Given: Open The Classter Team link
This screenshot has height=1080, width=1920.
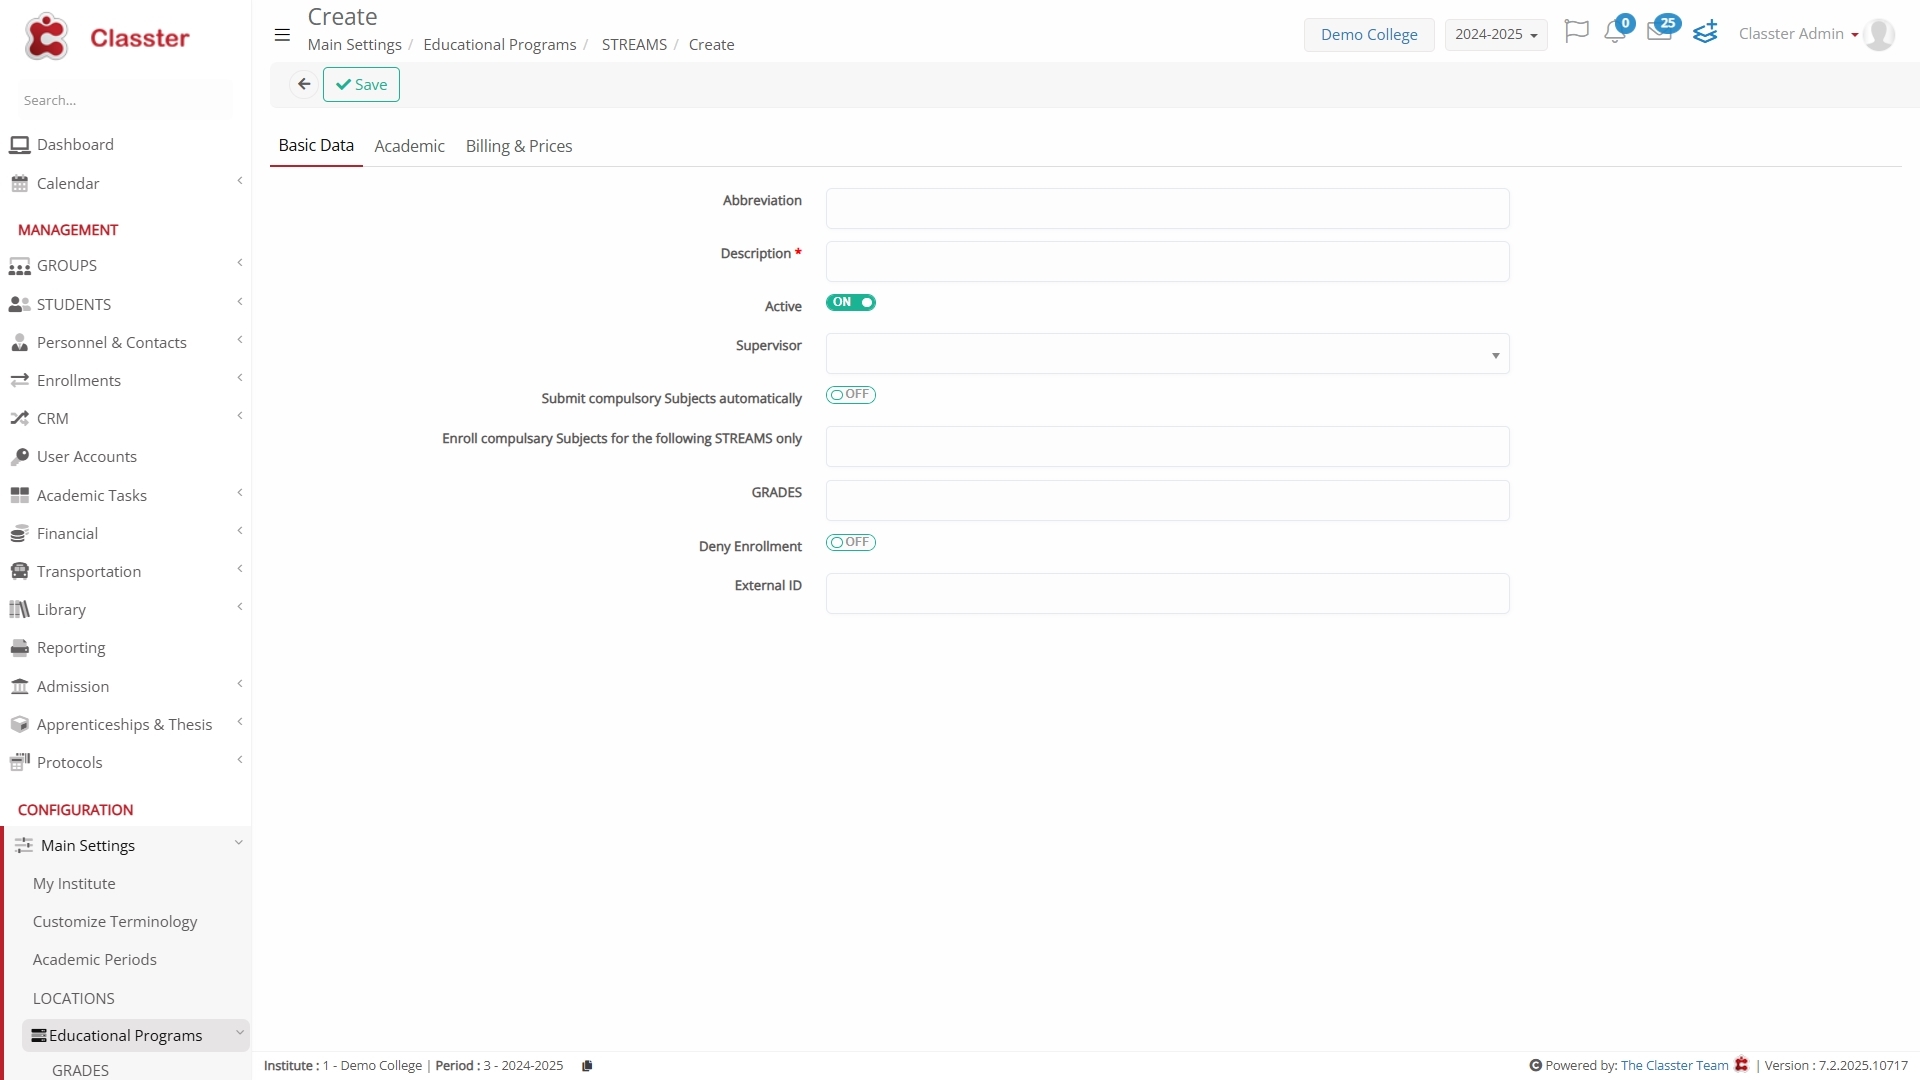Looking at the screenshot, I should (x=1674, y=1066).
